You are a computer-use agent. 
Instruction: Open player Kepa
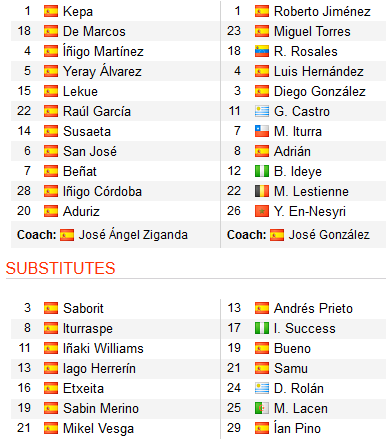point(78,11)
